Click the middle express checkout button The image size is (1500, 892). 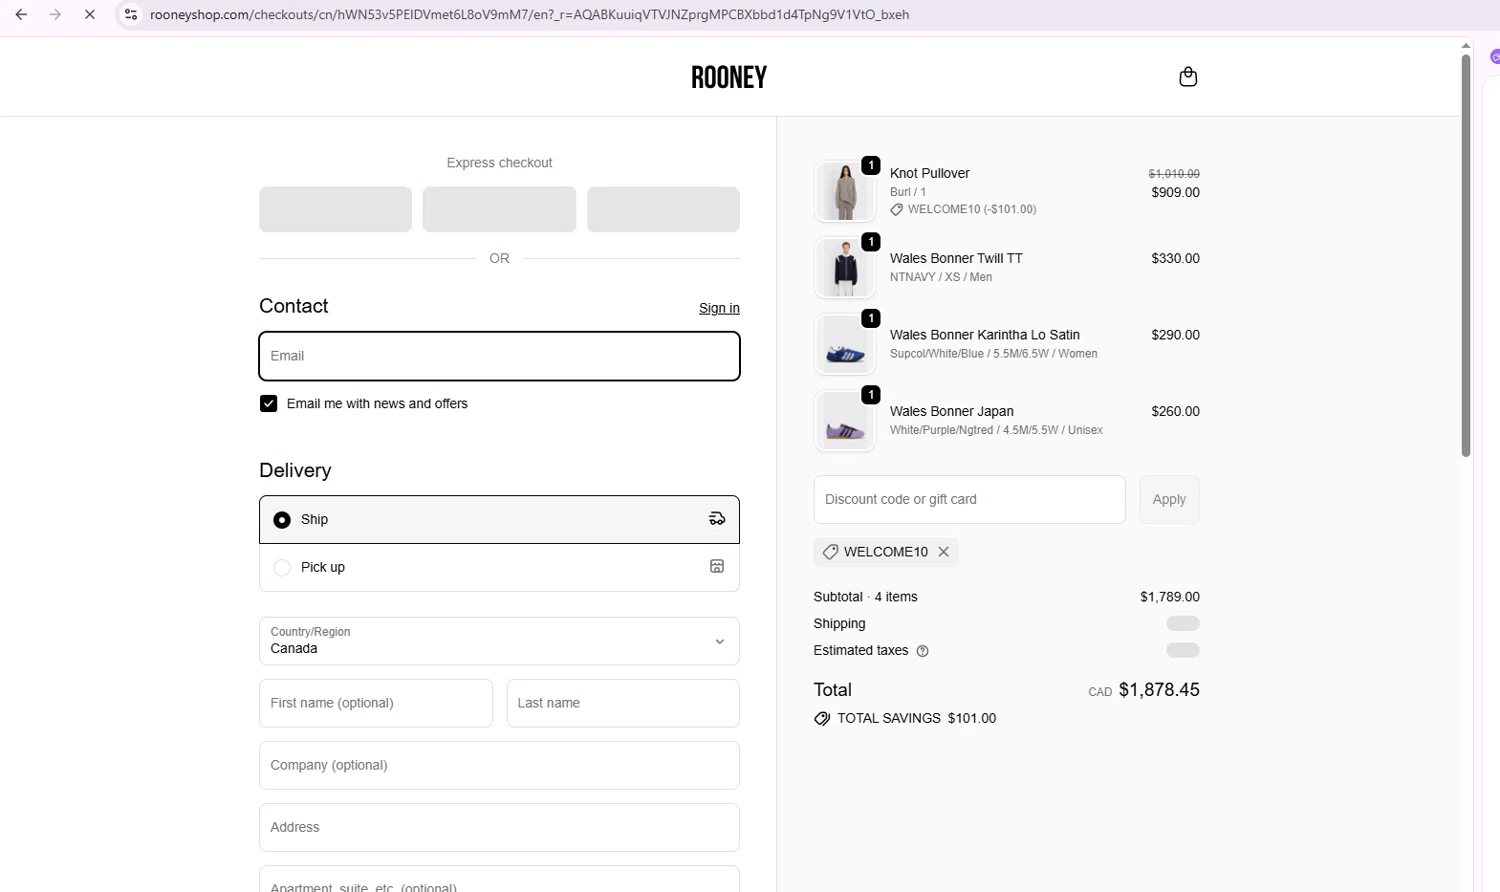[x=499, y=209]
